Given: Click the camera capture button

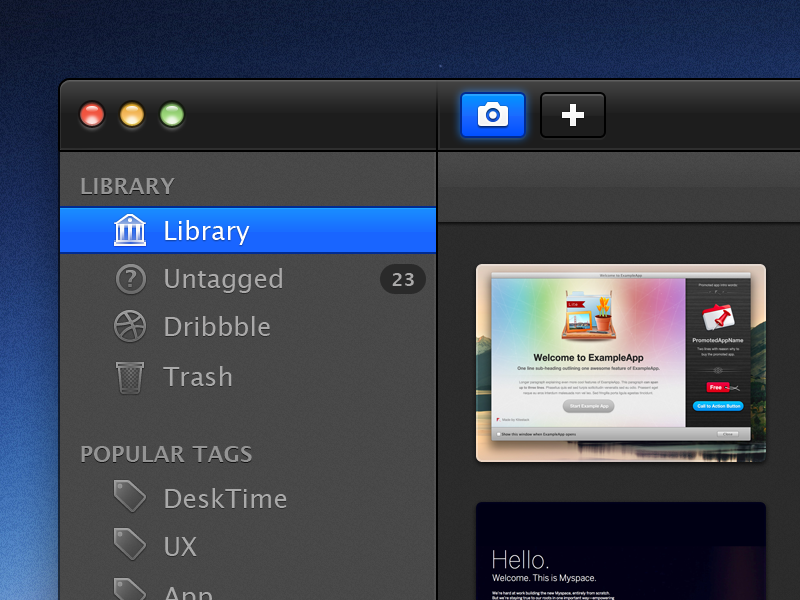Looking at the screenshot, I should 492,115.
